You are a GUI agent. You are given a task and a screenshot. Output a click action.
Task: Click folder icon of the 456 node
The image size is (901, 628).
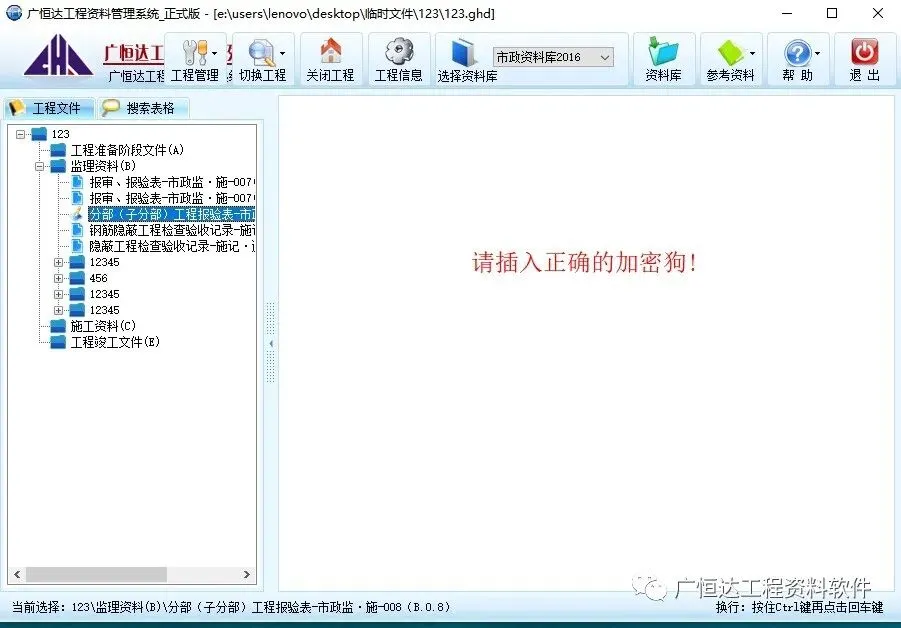coord(77,278)
